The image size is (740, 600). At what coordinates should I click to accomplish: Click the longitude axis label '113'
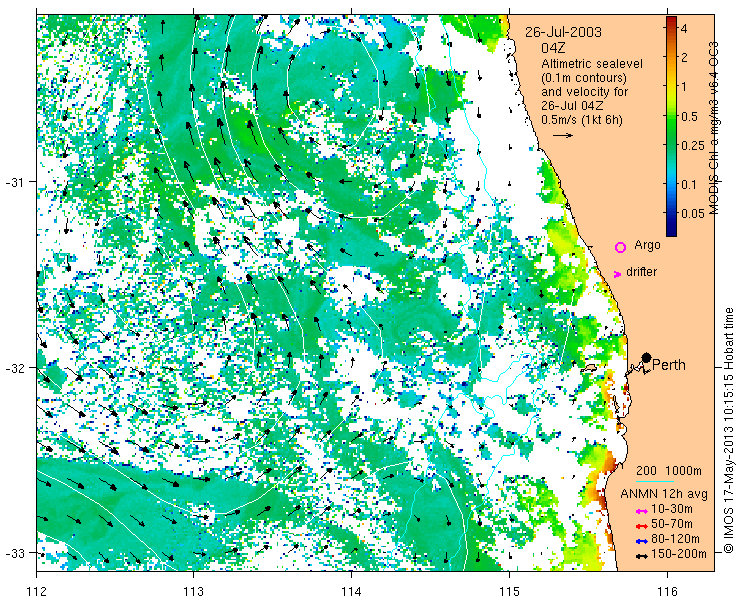pos(194,591)
